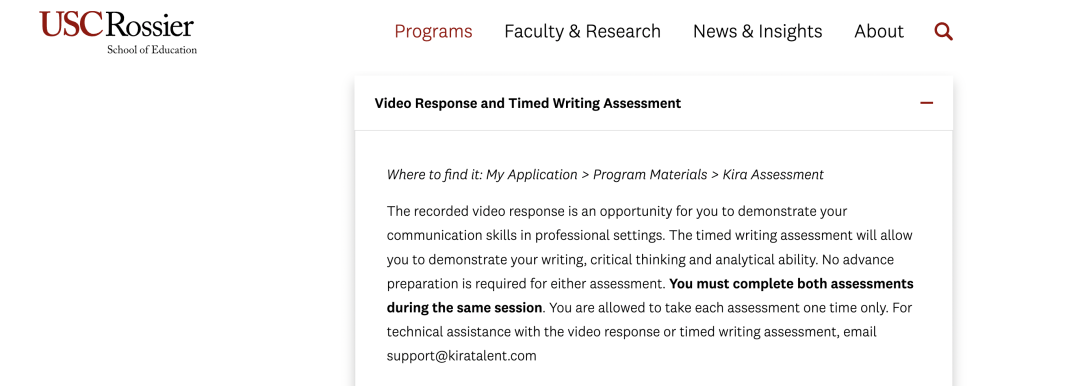1080x386 pixels.
Task: Click 'Program Materials' in the path text
Action: (x=650, y=175)
